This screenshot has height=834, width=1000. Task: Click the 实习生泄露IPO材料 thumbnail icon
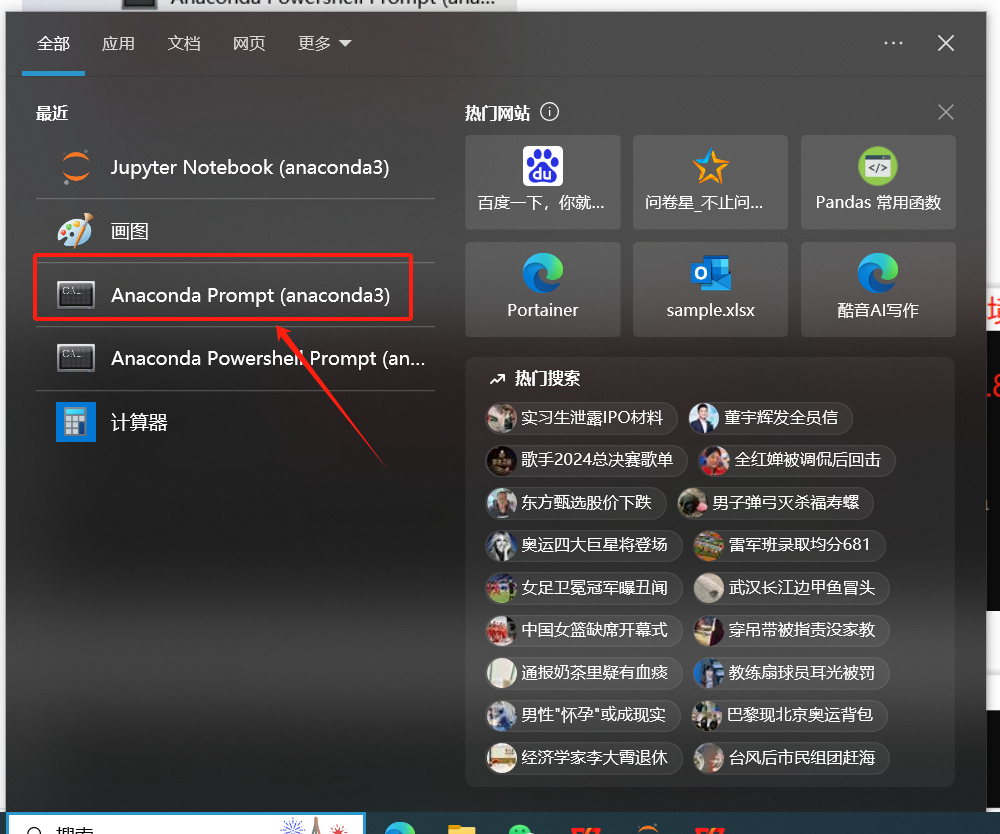(501, 418)
